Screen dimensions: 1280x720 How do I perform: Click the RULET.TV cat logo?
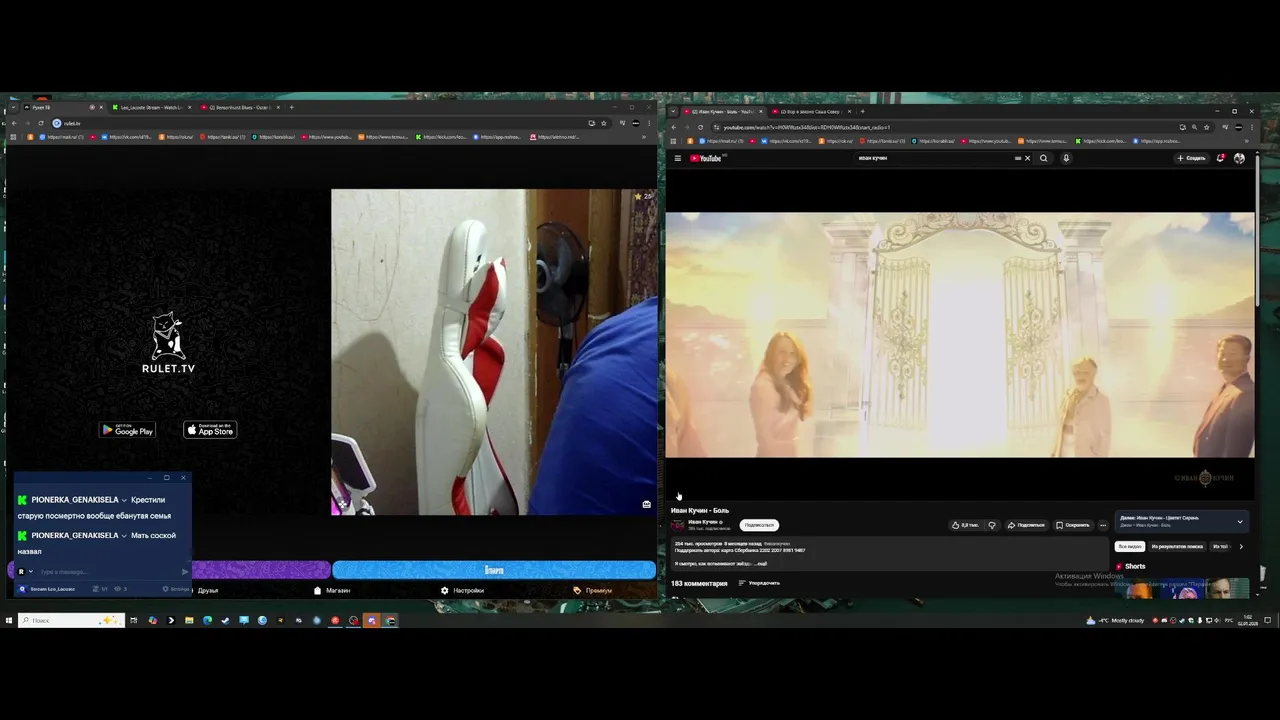tap(168, 342)
